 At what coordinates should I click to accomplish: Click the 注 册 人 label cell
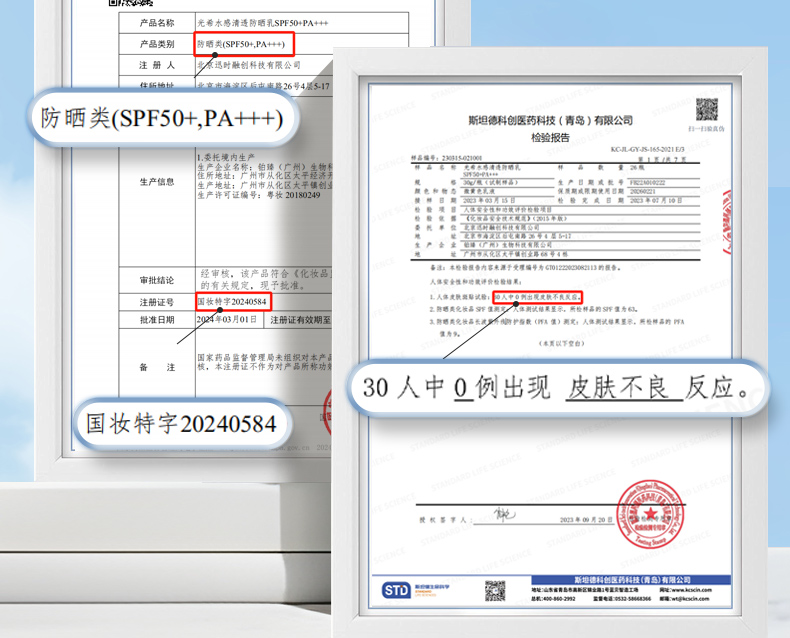click(x=157, y=66)
